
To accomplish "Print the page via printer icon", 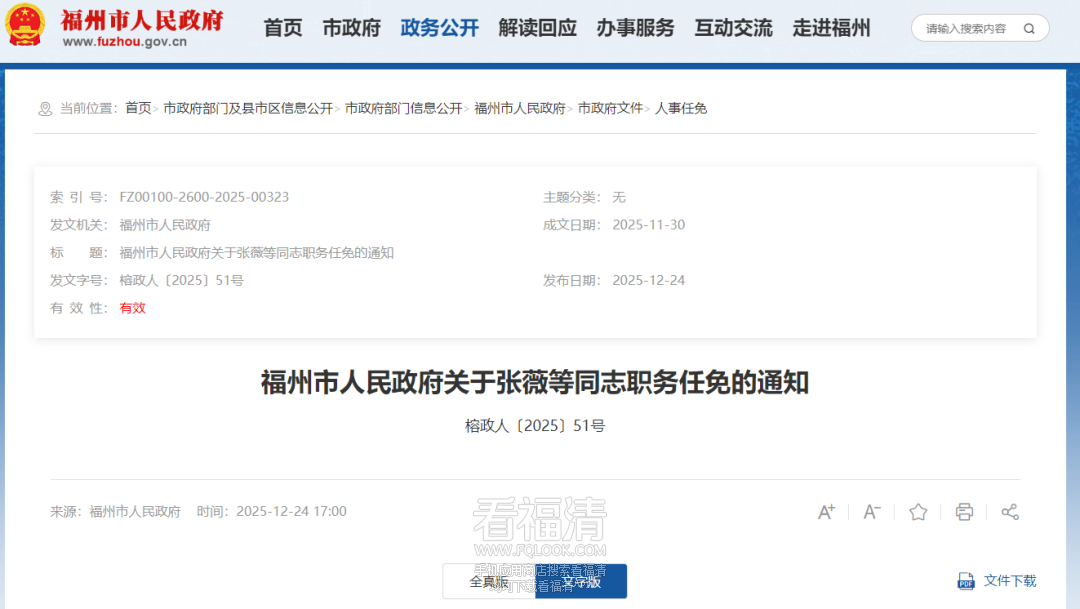I will coord(964,512).
